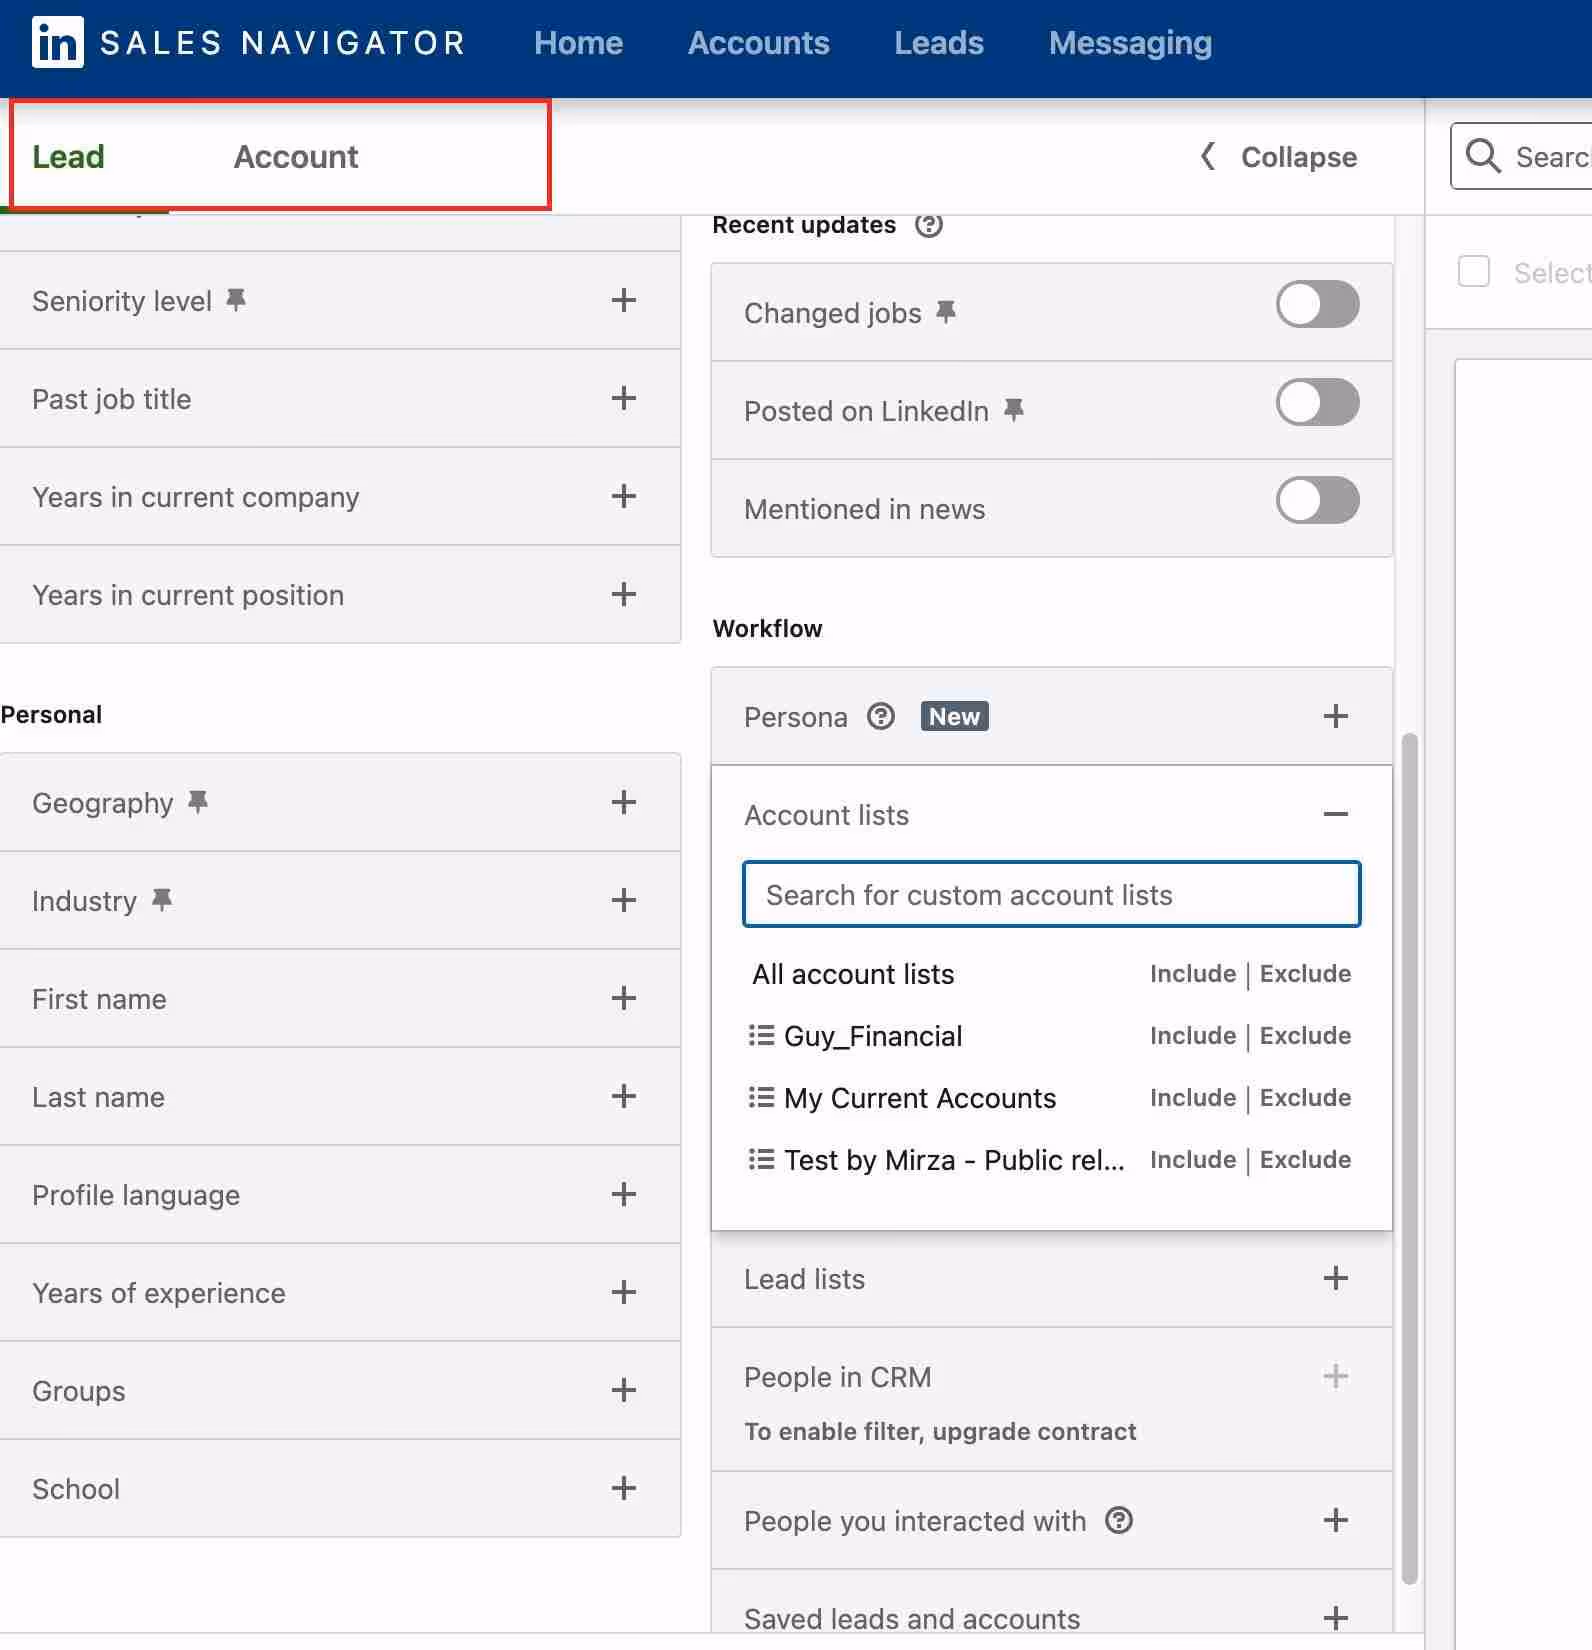This screenshot has height=1650, width=1592.
Task: Exclude All account lists
Action: [x=1305, y=973]
